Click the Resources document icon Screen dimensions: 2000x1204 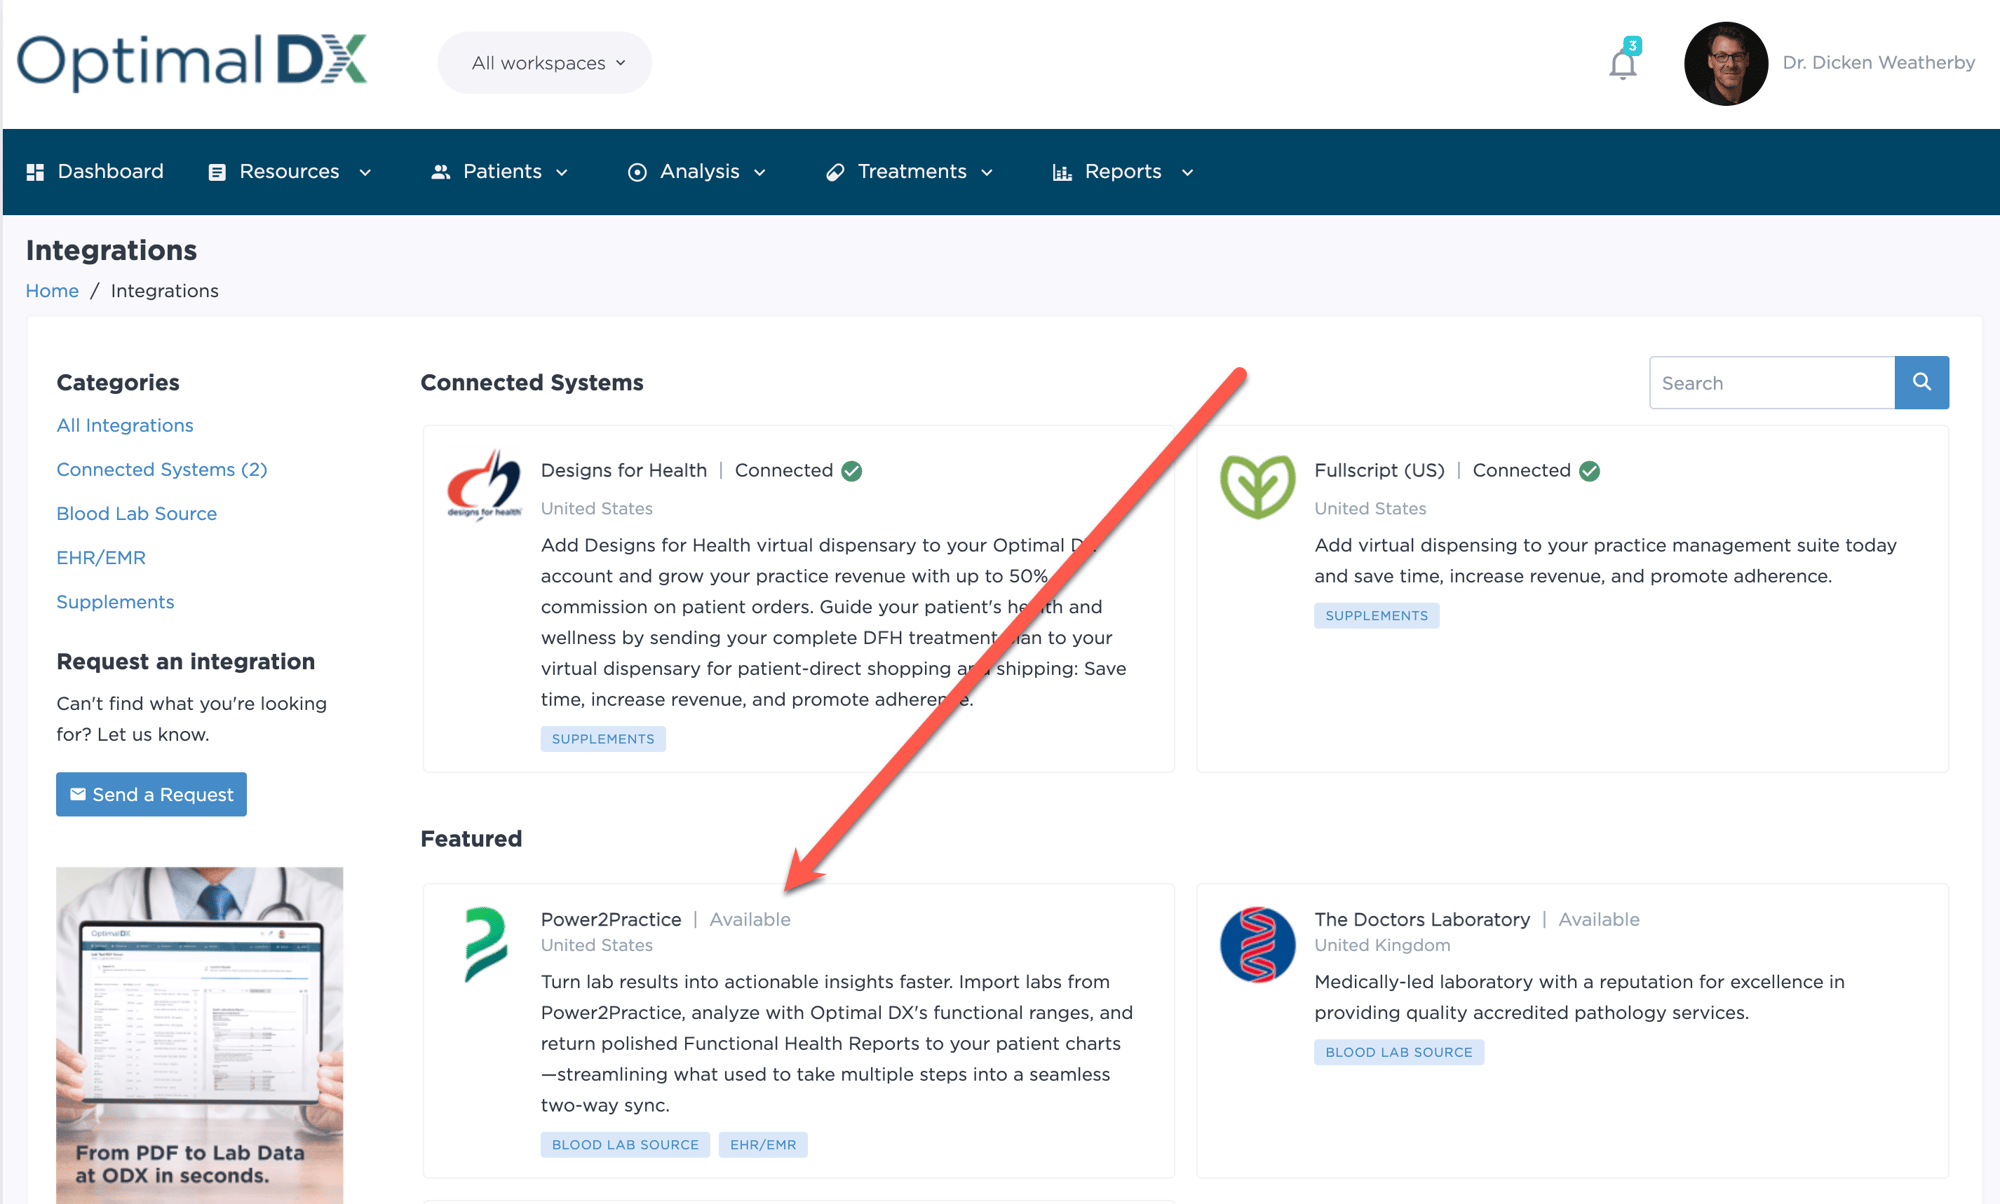(x=217, y=172)
